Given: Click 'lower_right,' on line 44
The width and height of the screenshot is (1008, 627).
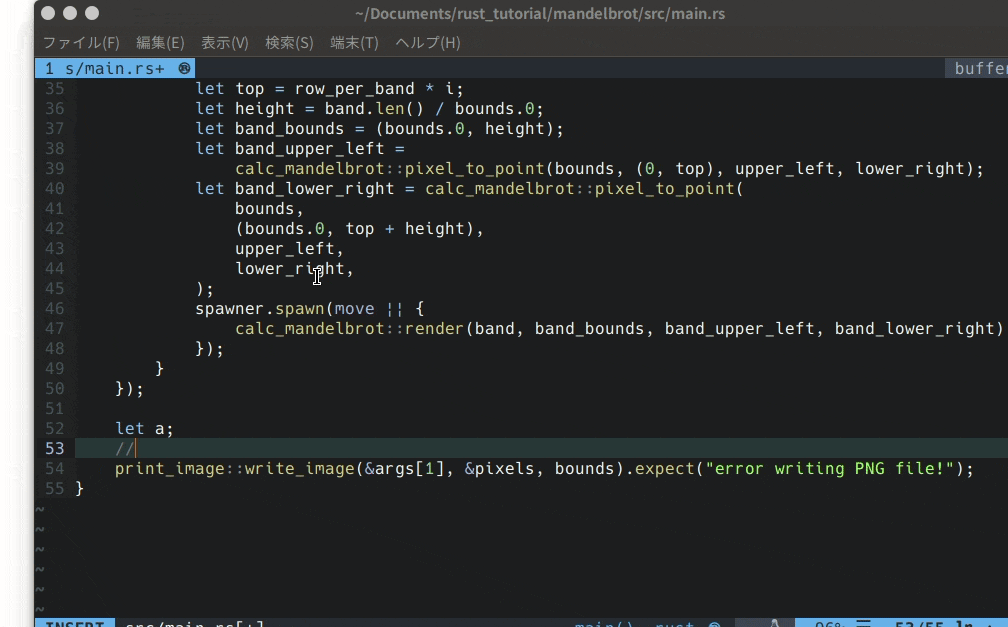Looking at the screenshot, I should (x=294, y=268).
